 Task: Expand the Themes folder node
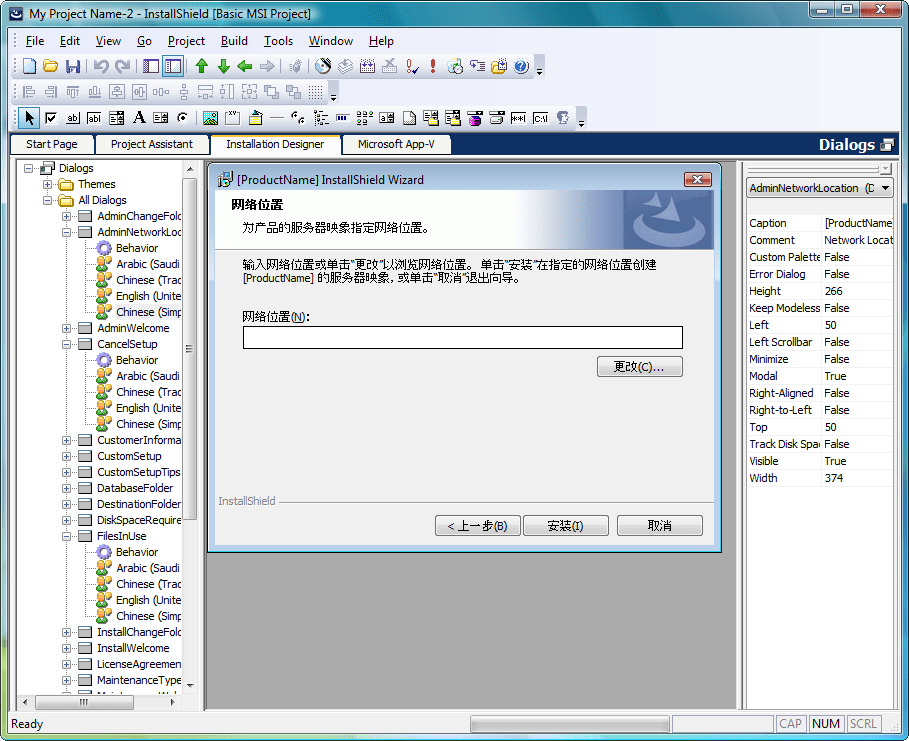47,184
